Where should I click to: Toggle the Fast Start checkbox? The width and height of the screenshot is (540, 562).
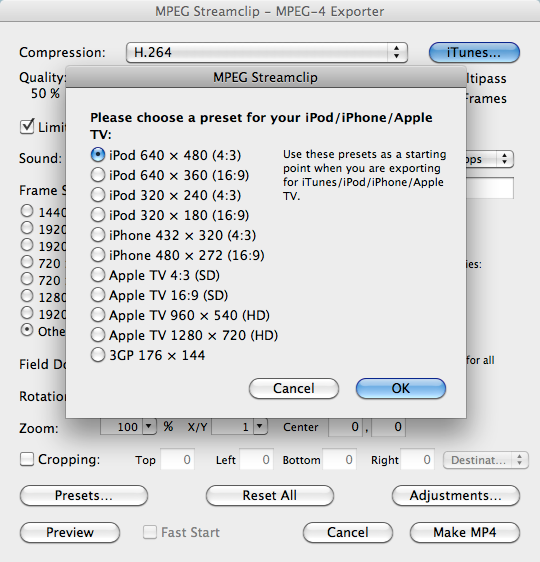click(150, 532)
